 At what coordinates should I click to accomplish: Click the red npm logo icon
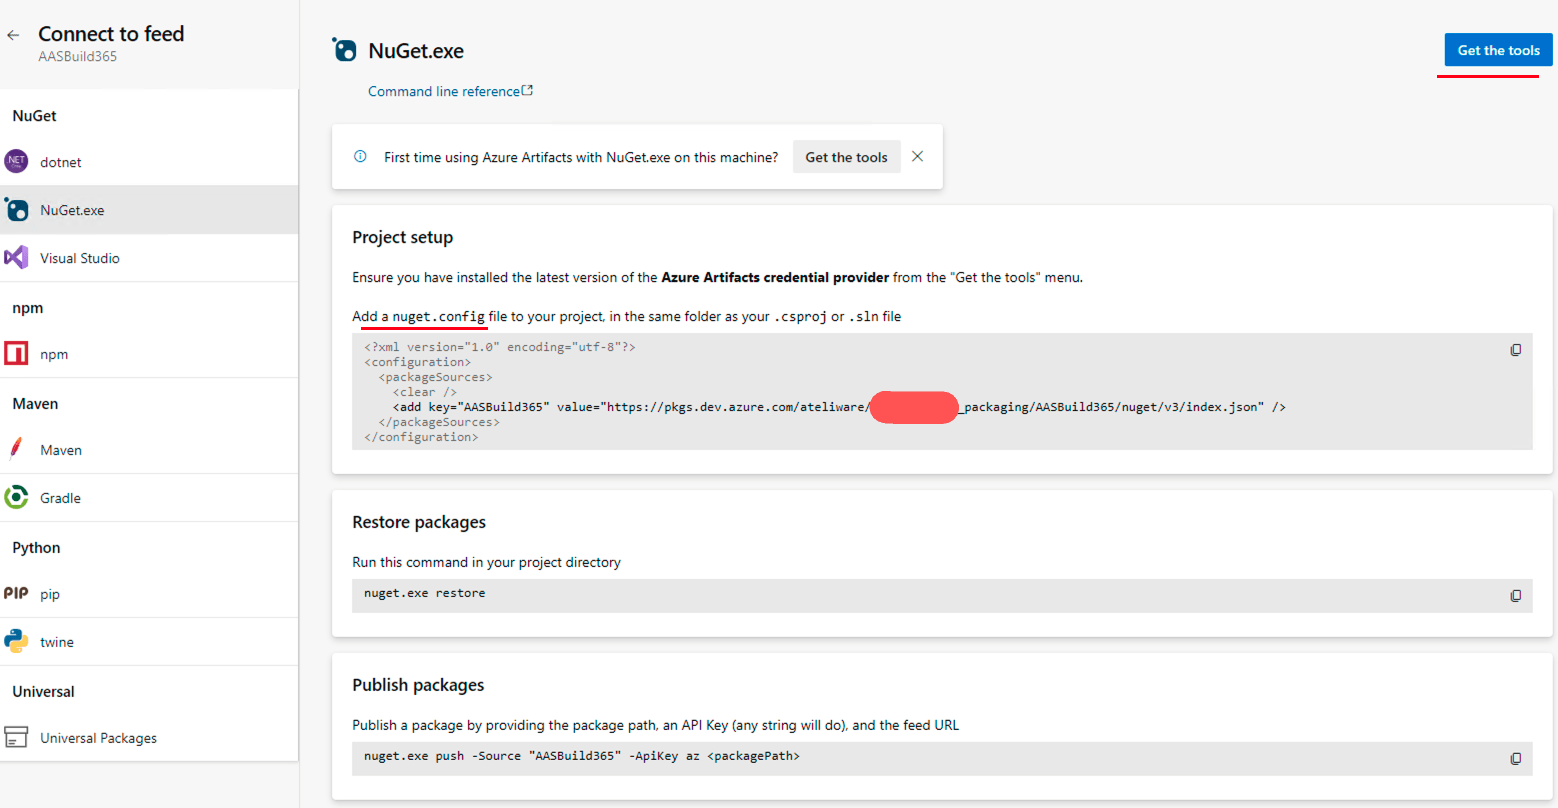click(x=16, y=353)
